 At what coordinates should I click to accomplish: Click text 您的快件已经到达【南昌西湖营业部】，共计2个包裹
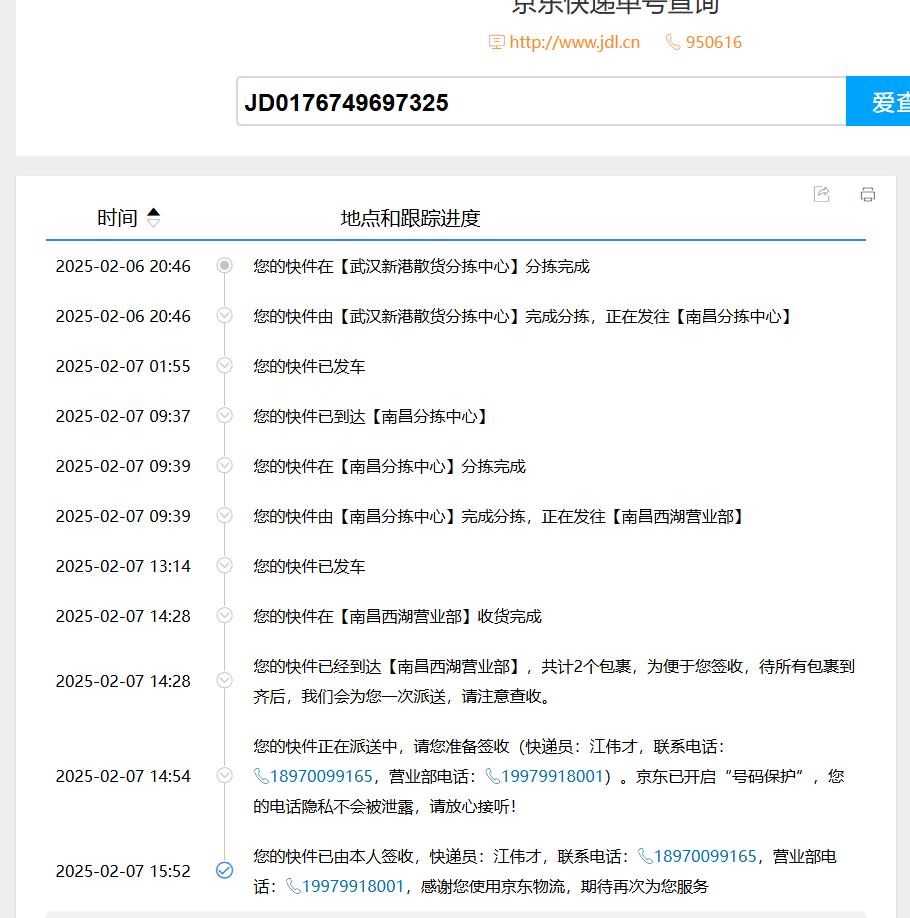click(x=442, y=666)
